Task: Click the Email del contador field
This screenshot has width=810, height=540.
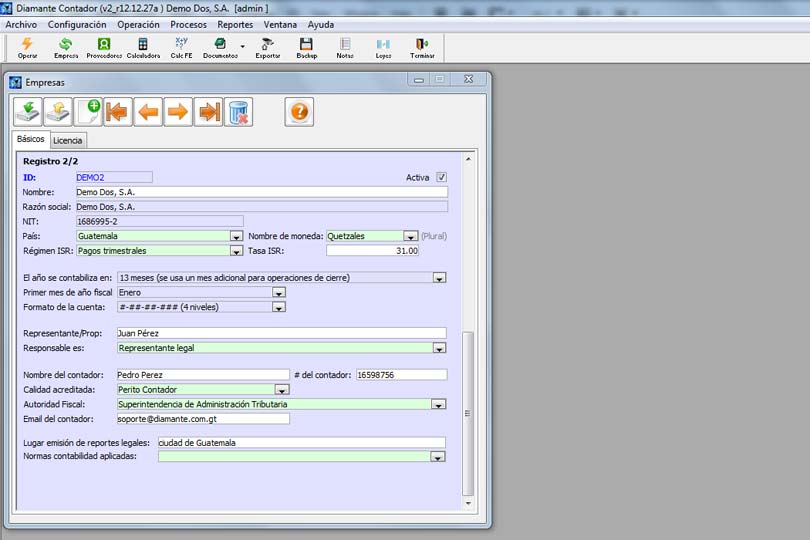Action: 203,419
